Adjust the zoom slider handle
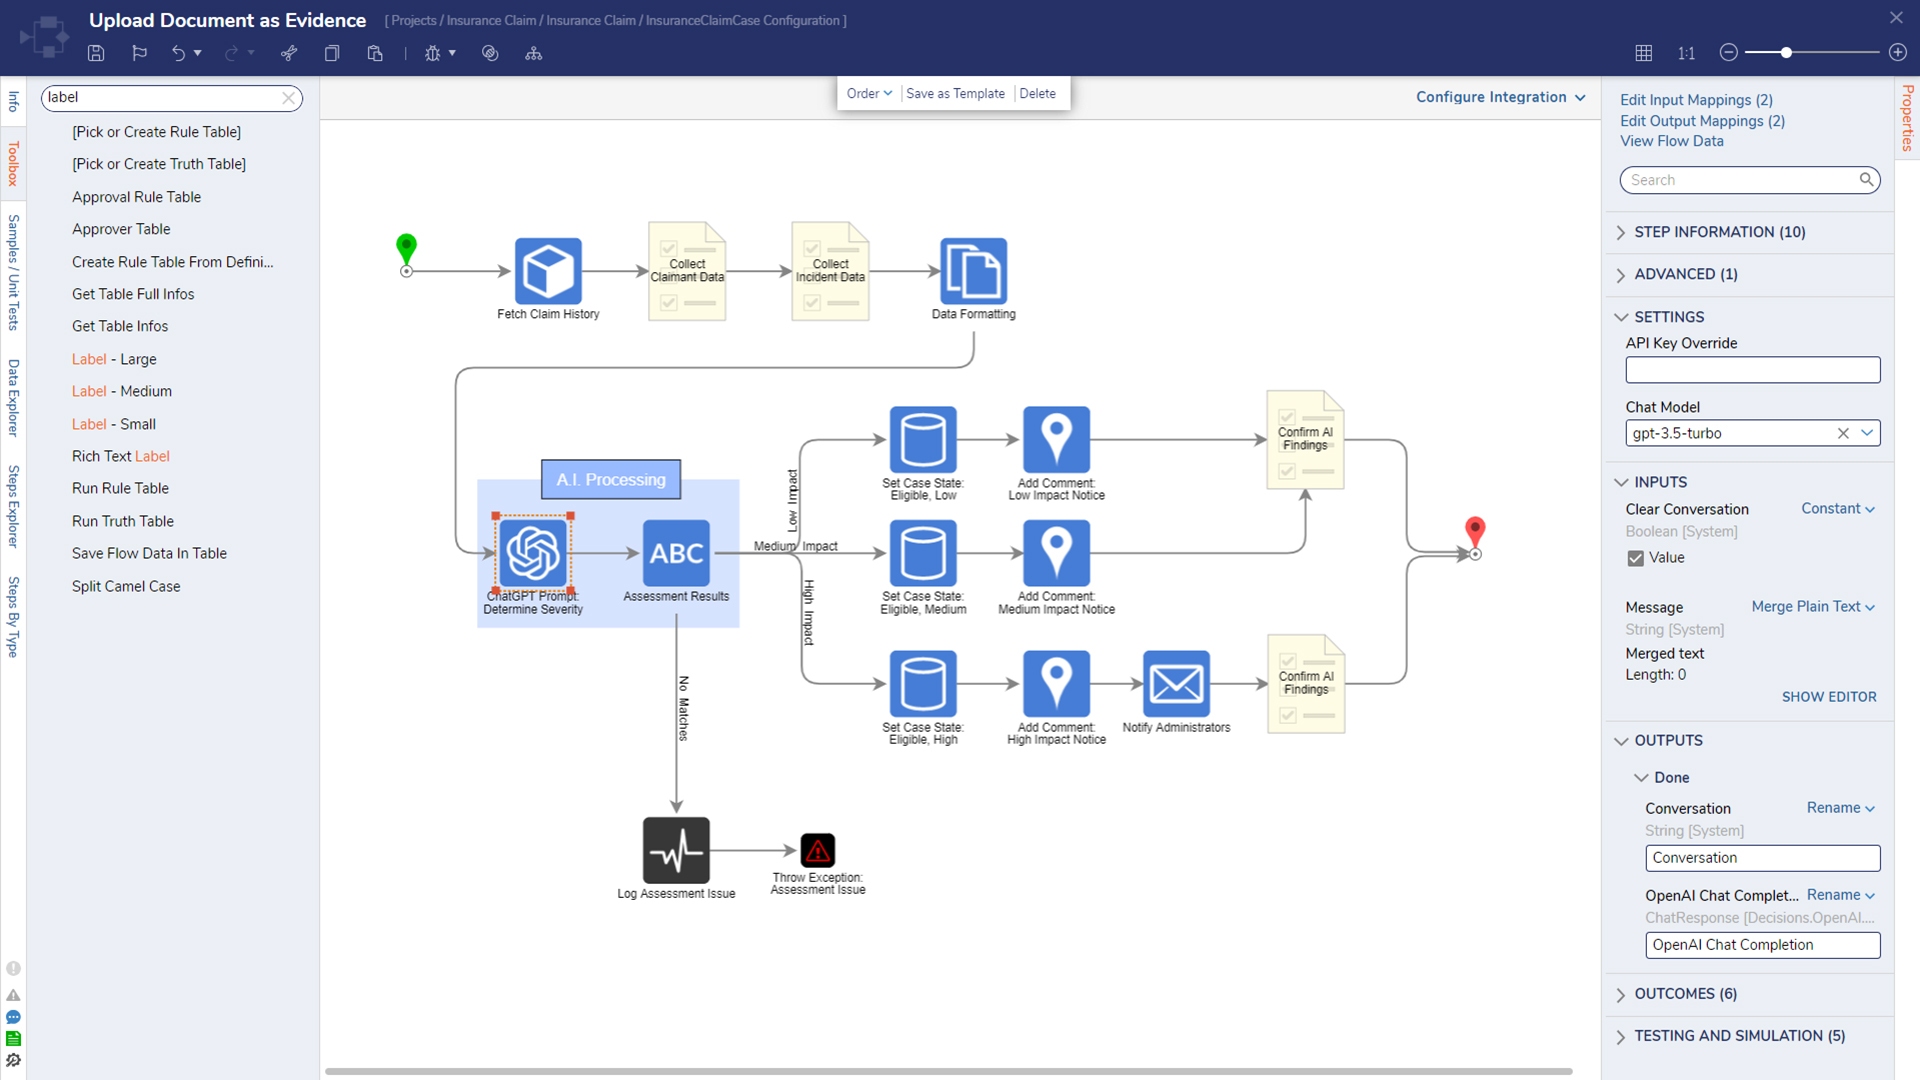 pyautogui.click(x=1785, y=53)
